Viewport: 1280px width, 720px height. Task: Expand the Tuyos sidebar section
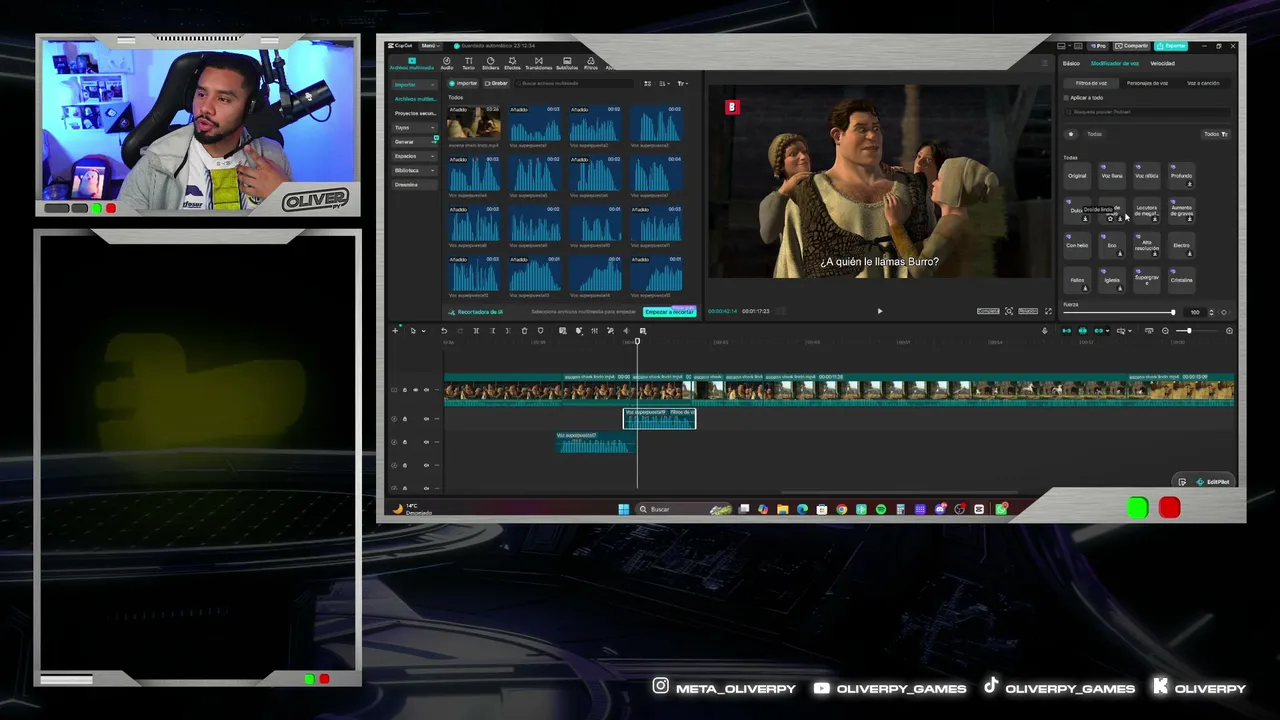(x=414, y=127)
